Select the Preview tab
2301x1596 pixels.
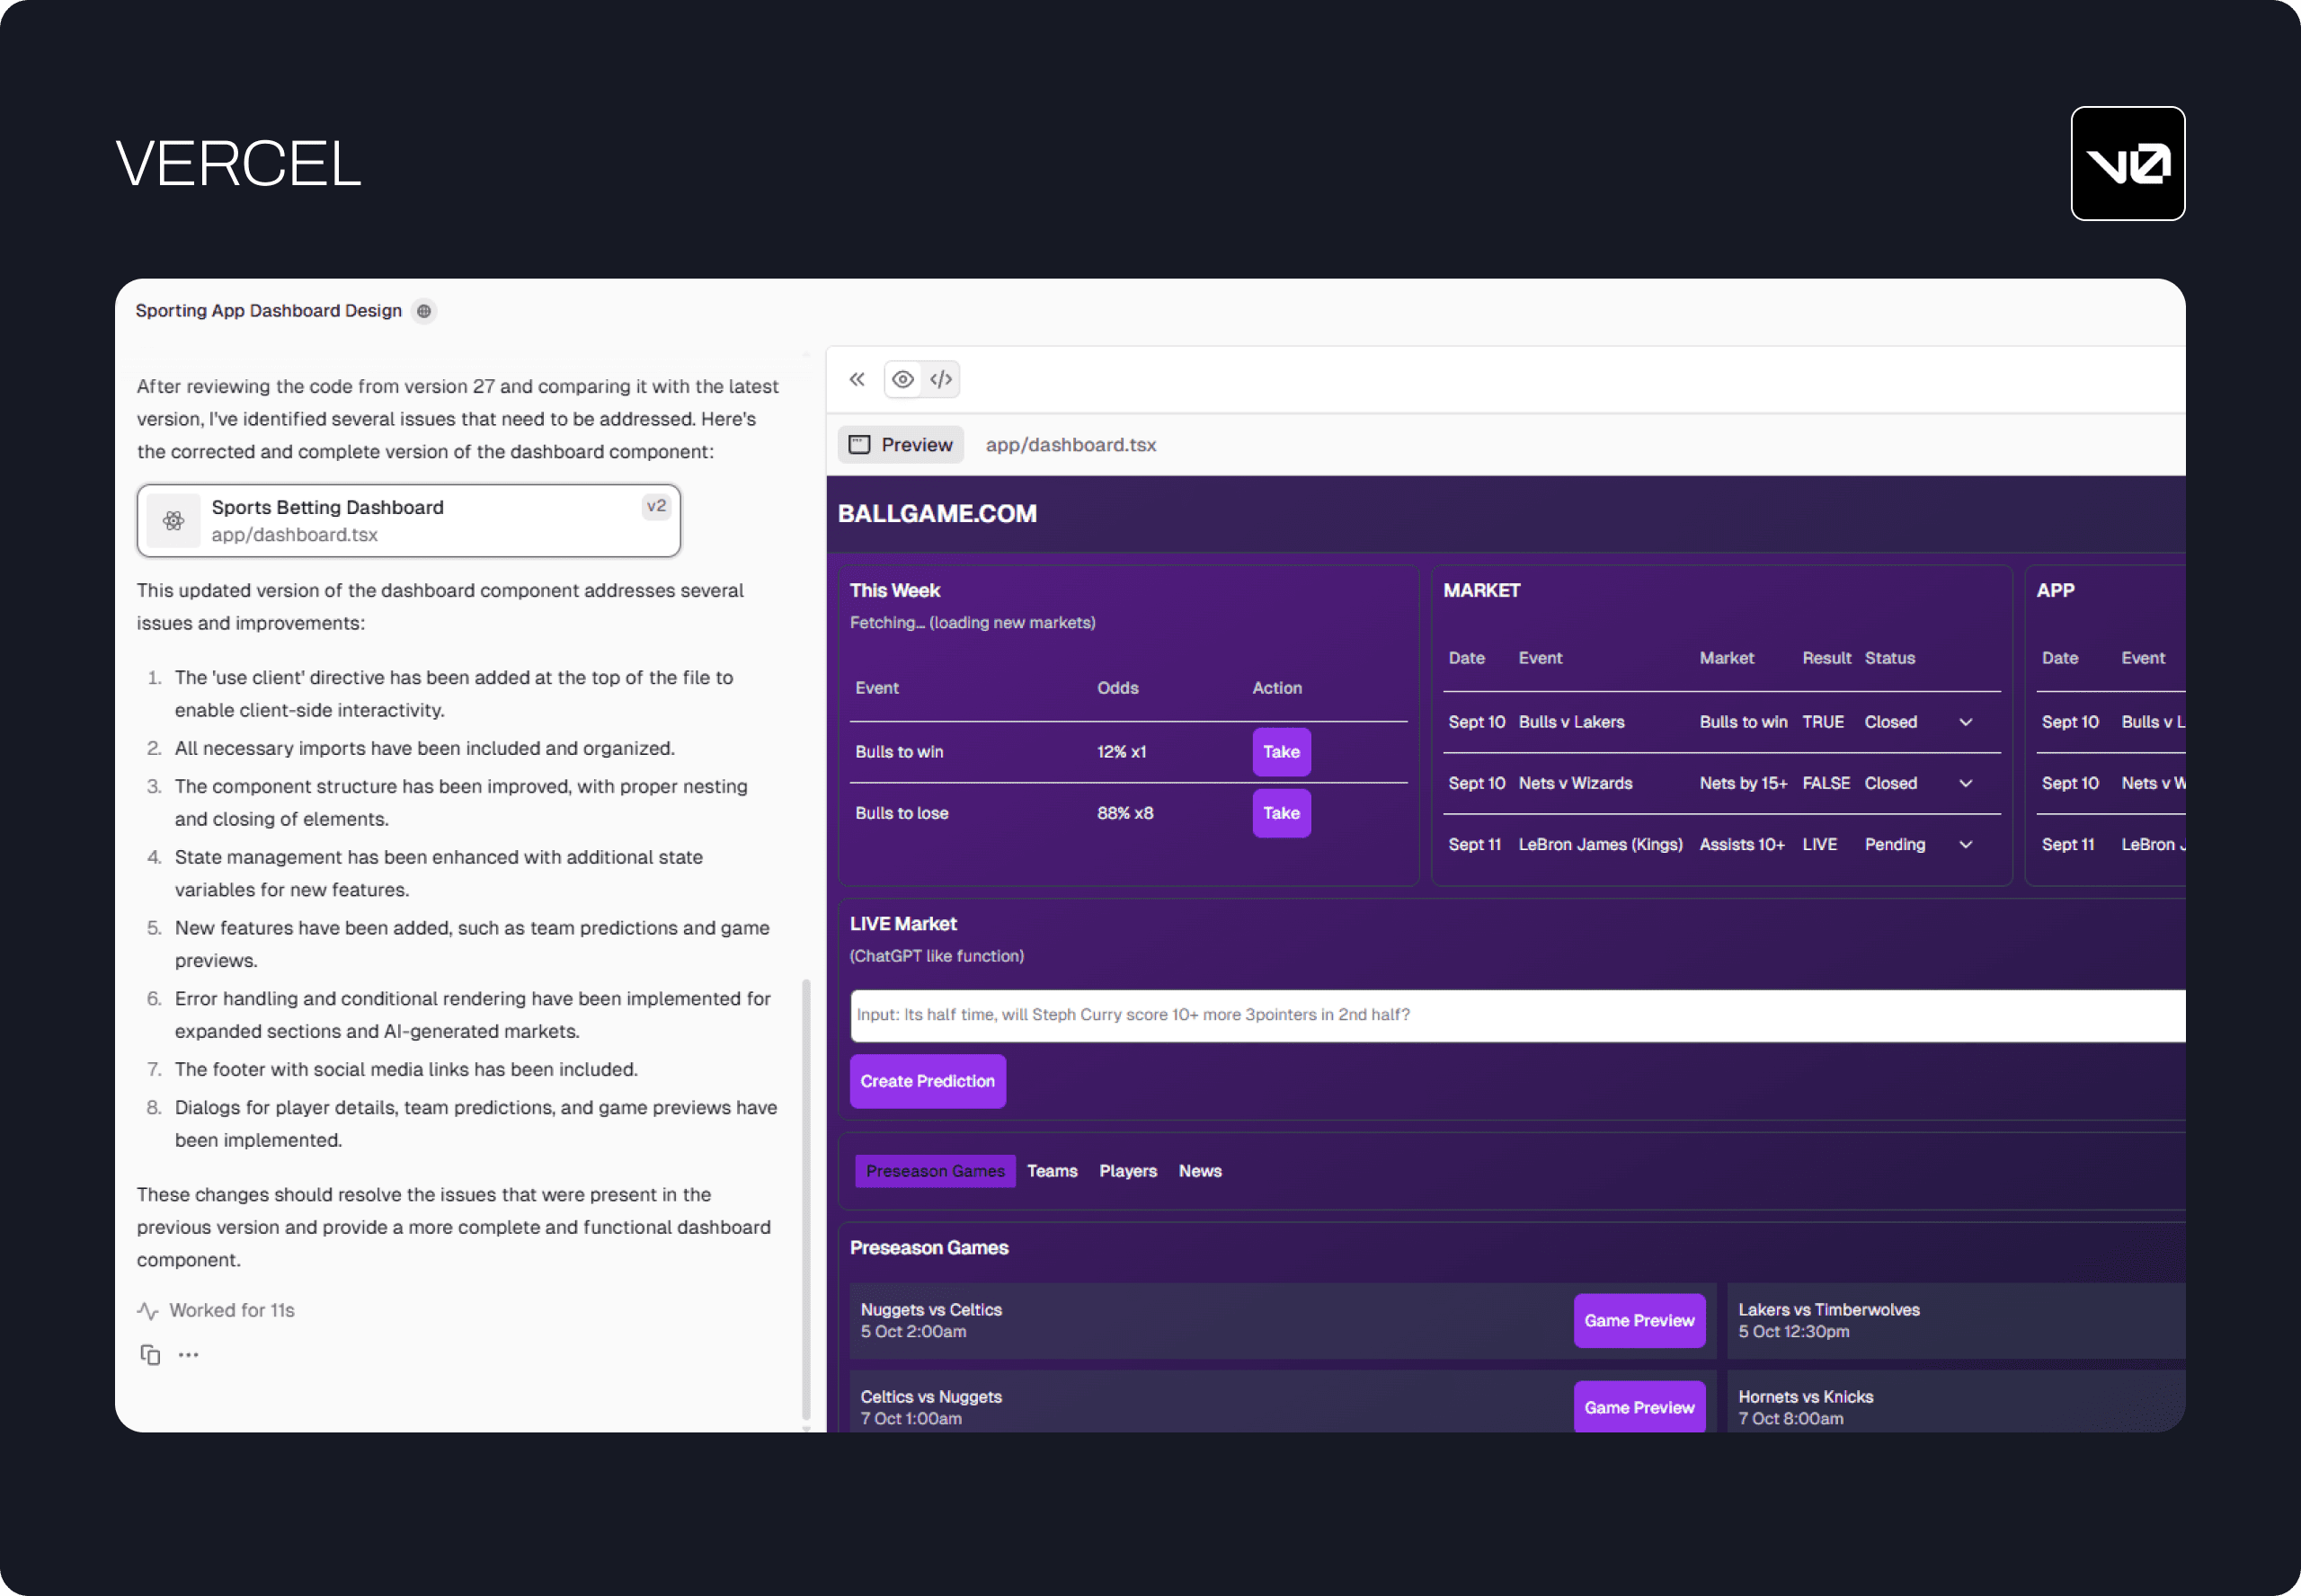pyautogui.click(x=901, y=445)
